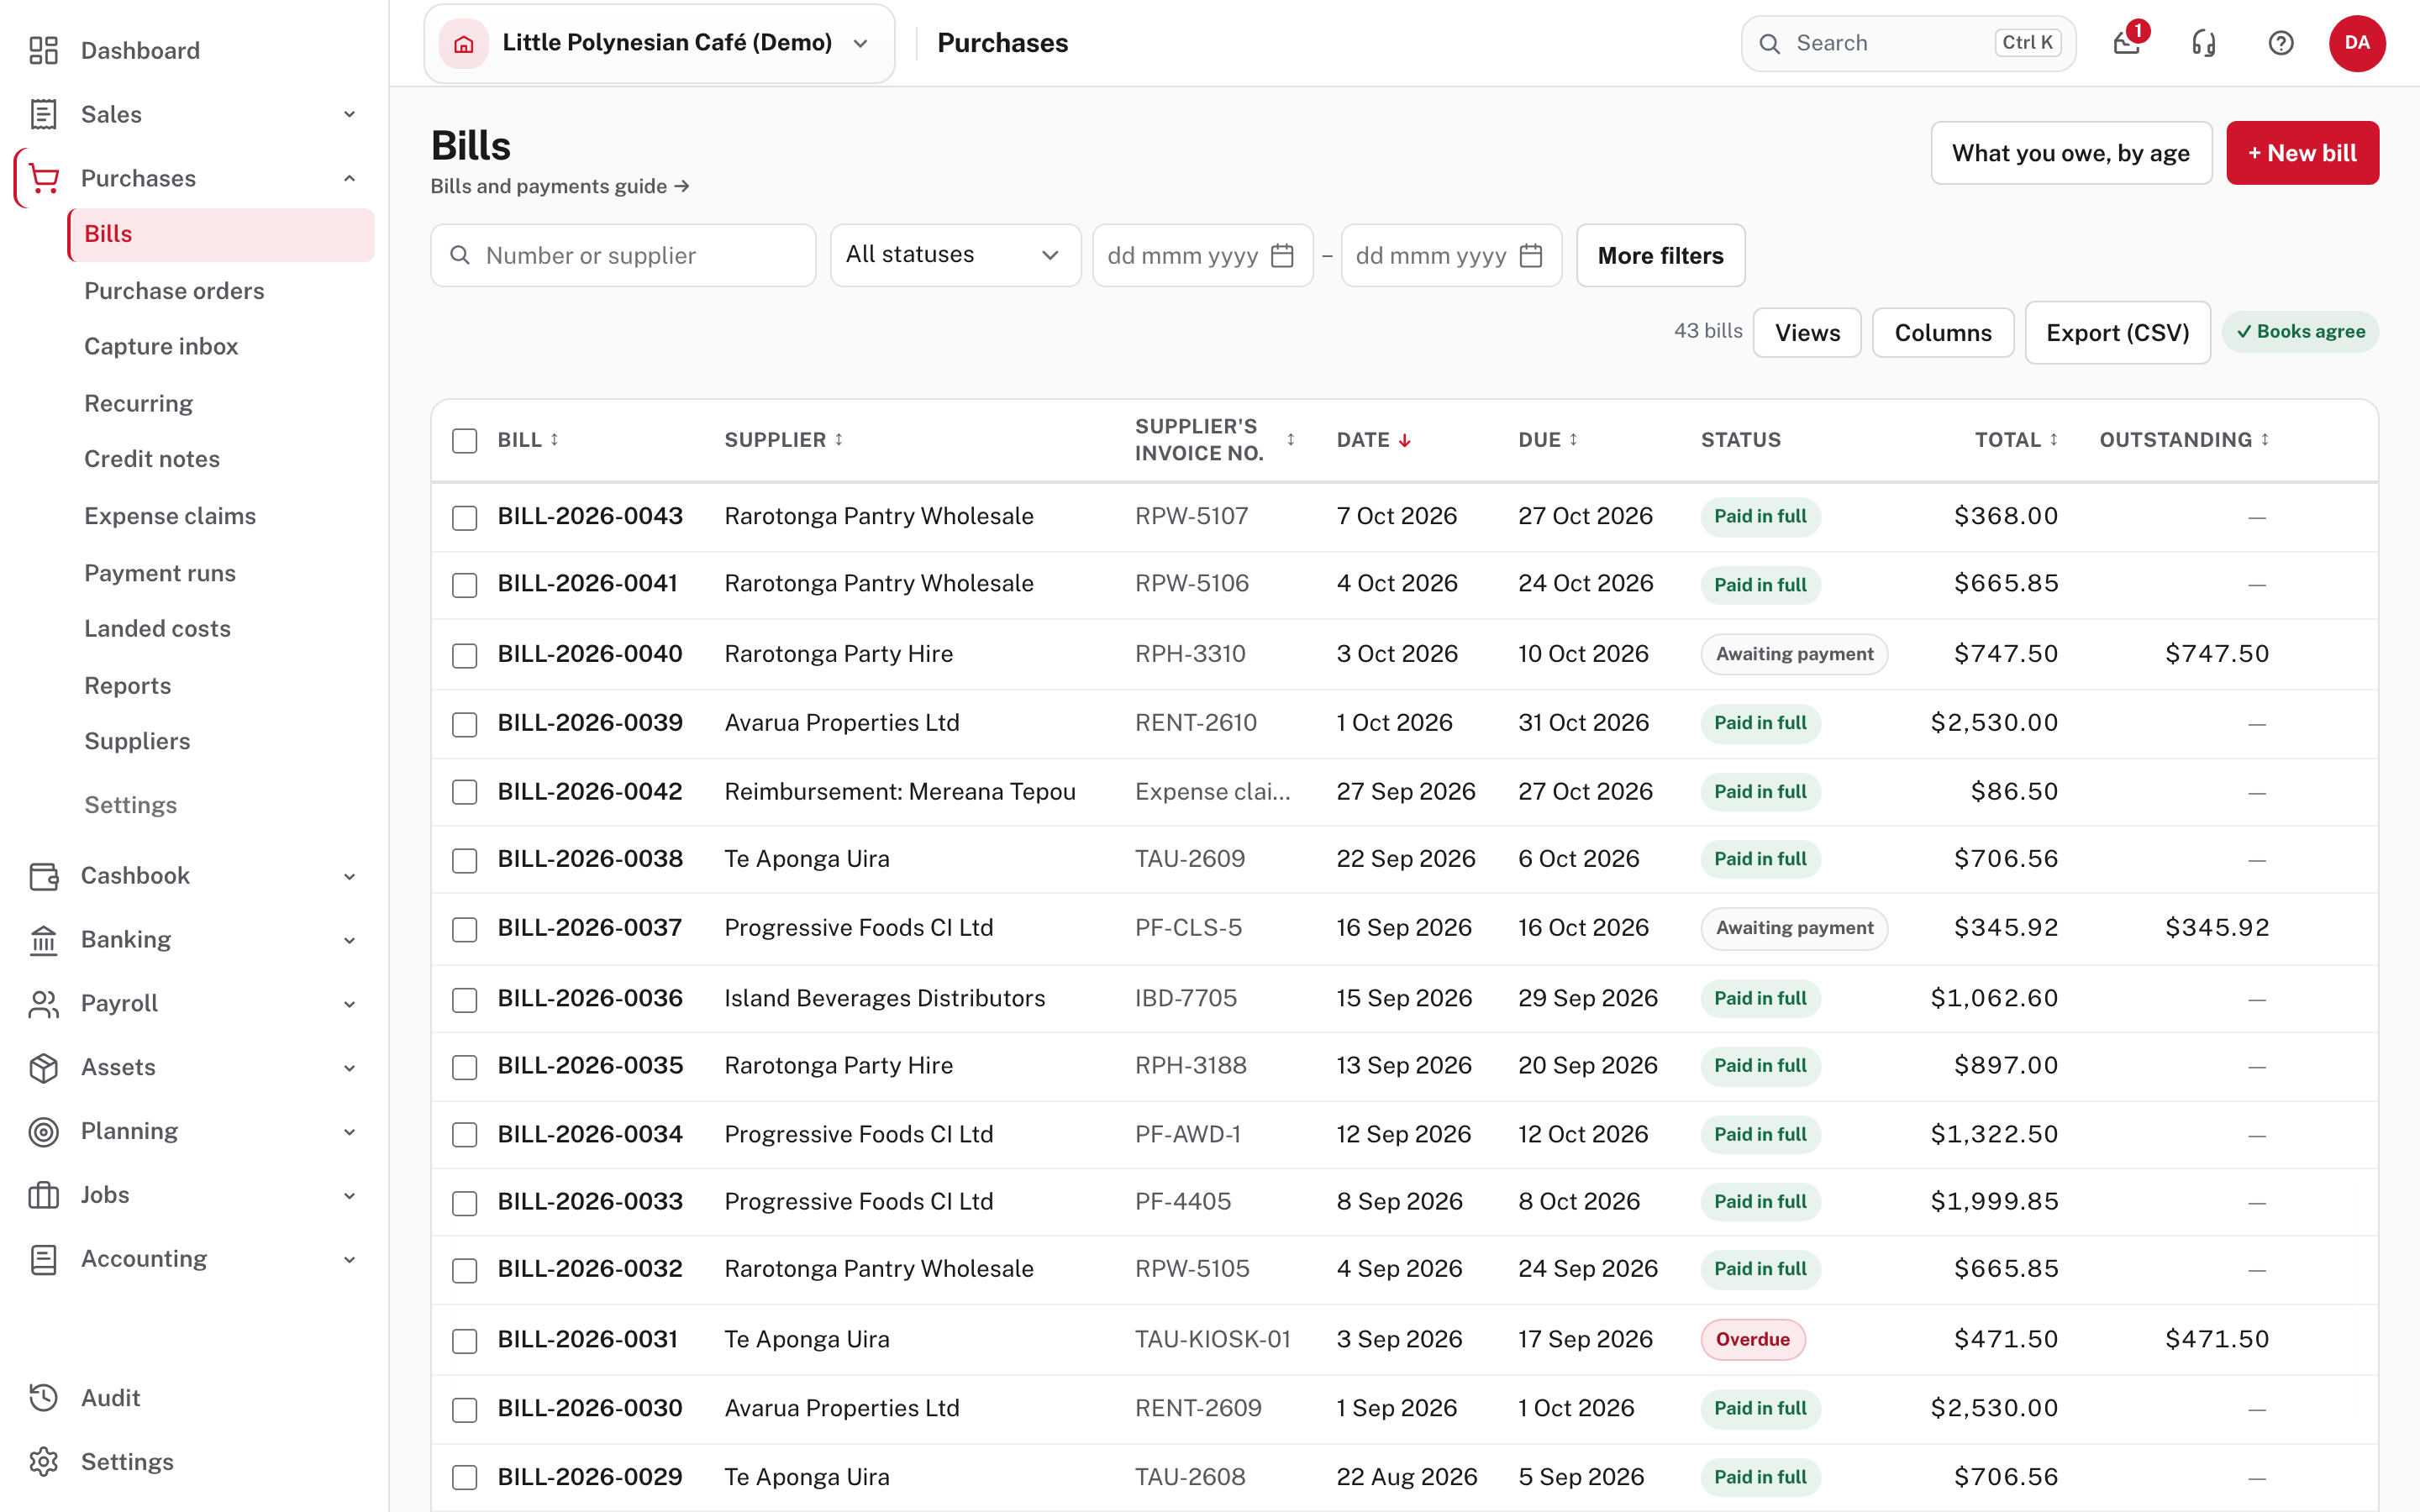
Task: Tick the select-all bills checkbox in header
Action: coord(464,440)
